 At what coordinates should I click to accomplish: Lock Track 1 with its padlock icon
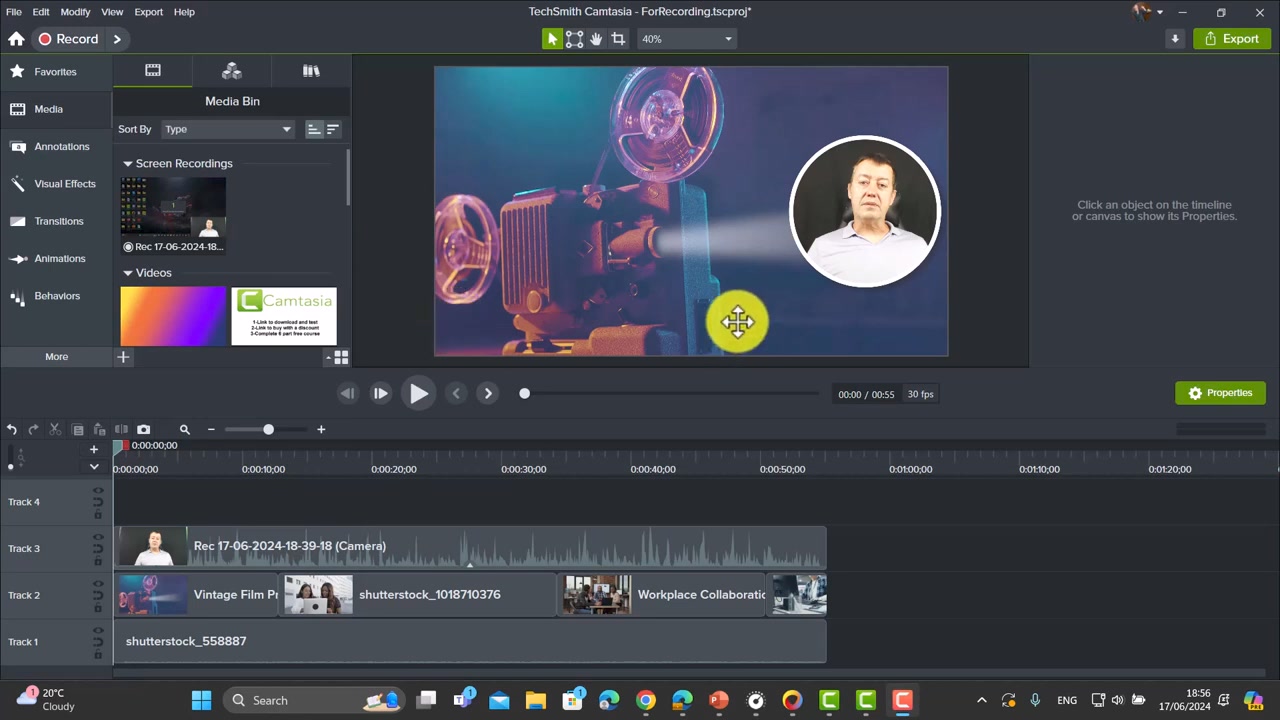pyautogui.click(x=98, y=654)
